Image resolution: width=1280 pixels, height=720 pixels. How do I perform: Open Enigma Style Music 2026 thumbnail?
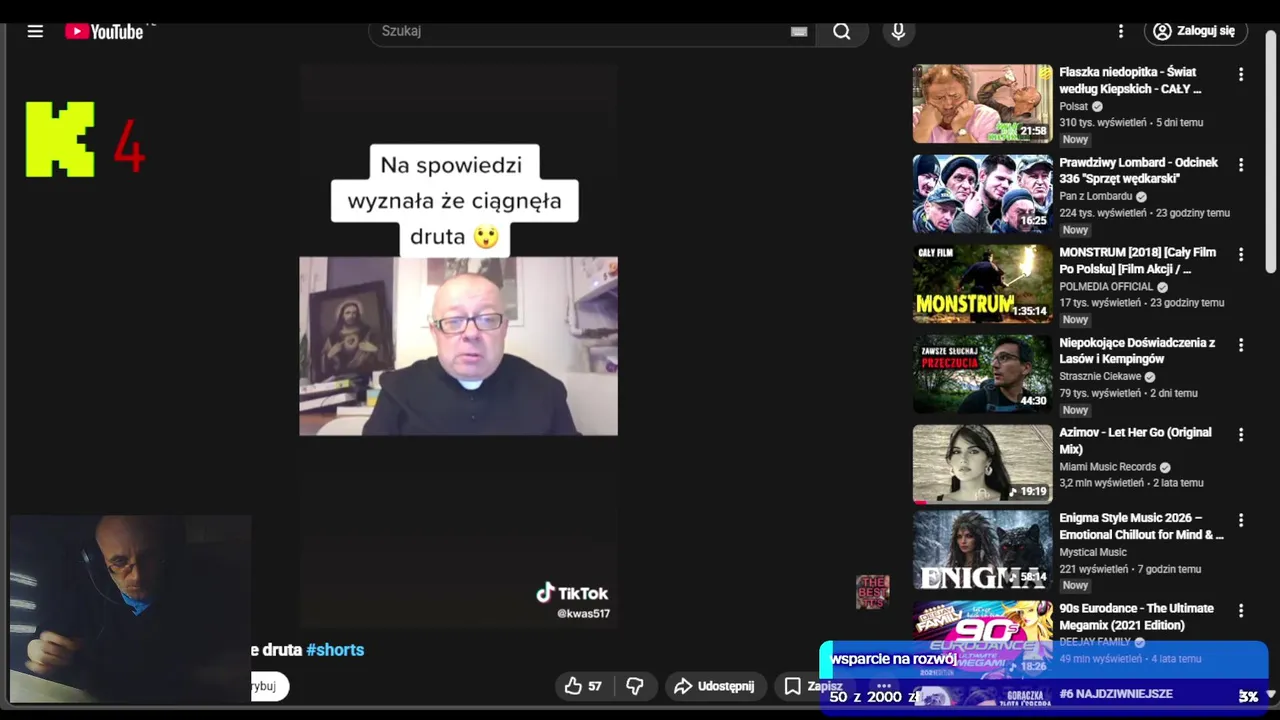982,550
